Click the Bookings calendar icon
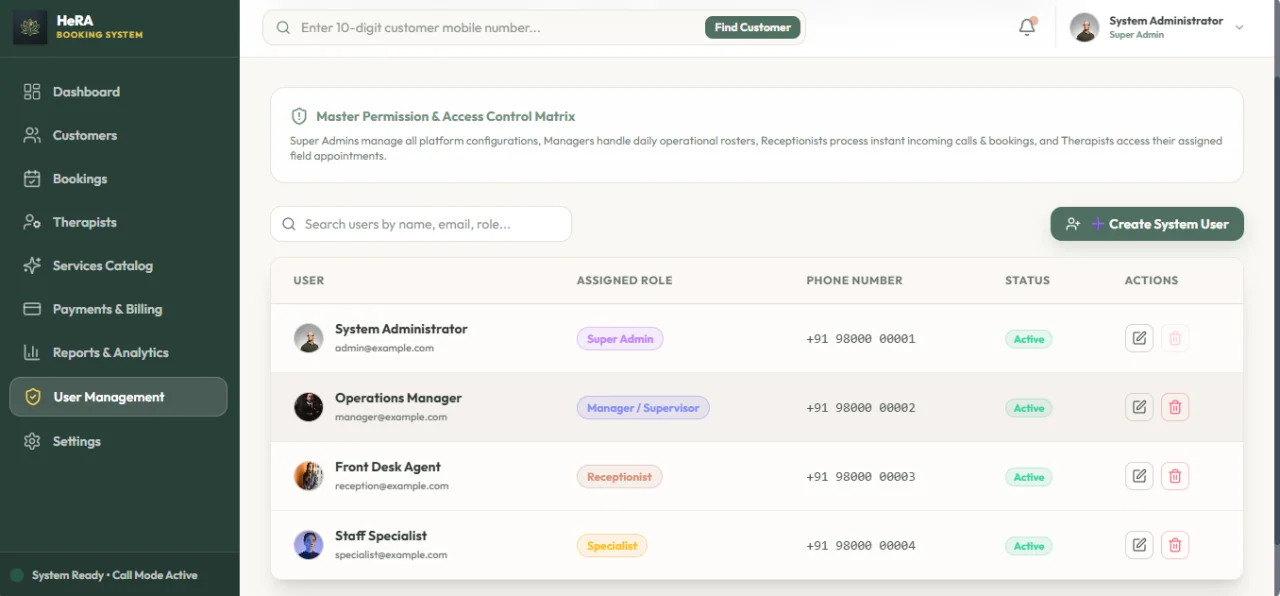Viewport: 1280px width, 596px height. pyautogui.click(x=32, y=179)
